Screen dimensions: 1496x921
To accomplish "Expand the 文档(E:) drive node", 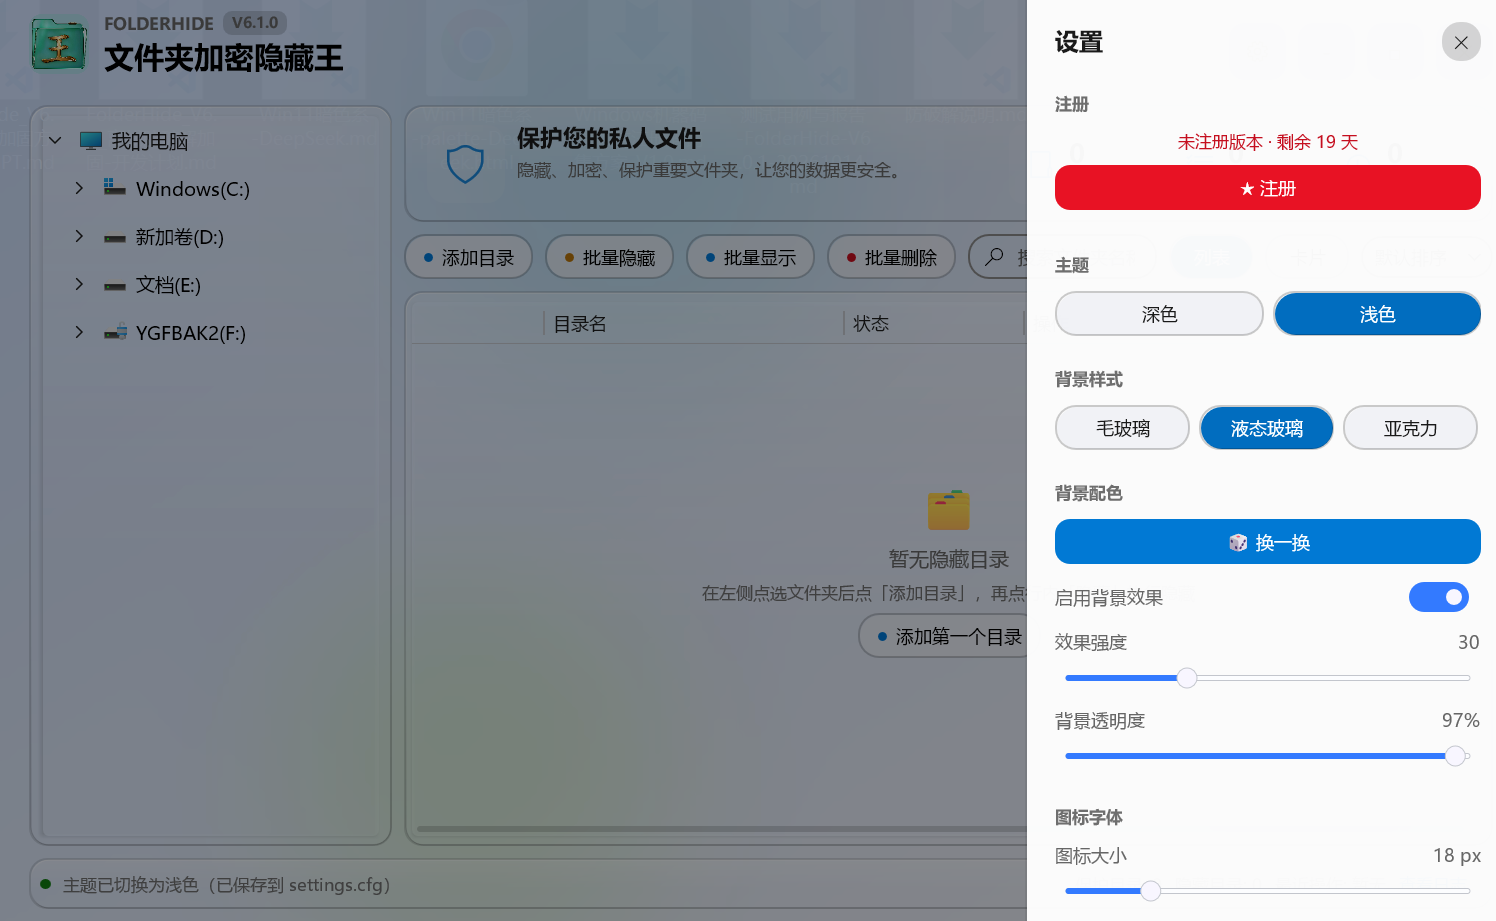I will pos(79,284).
